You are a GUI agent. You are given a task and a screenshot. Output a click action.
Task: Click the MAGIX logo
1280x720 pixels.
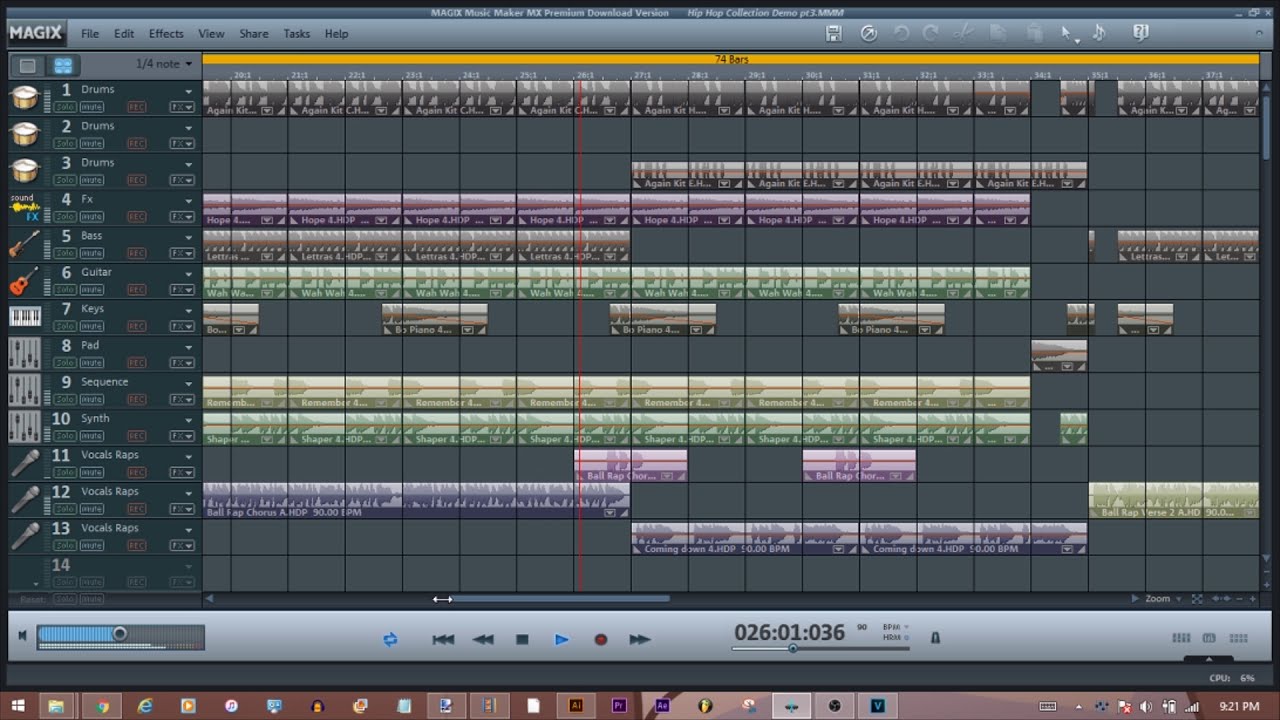[36, 33]
